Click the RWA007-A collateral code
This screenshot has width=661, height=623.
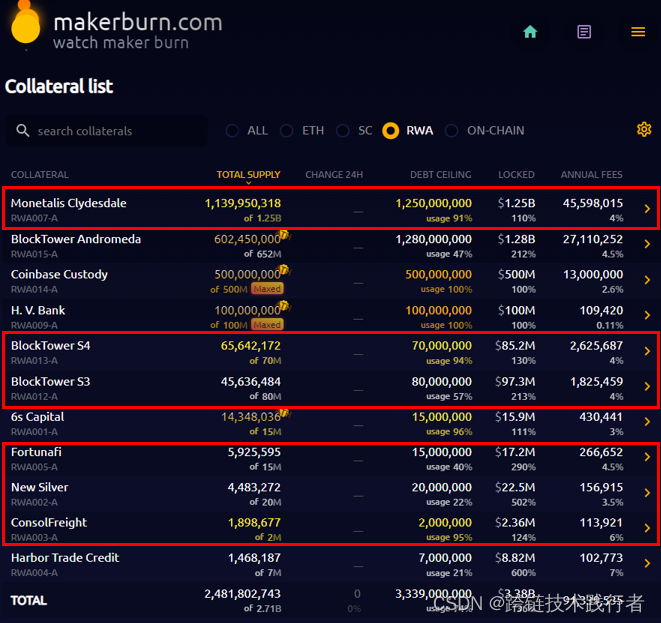click(x=35, y=218)
